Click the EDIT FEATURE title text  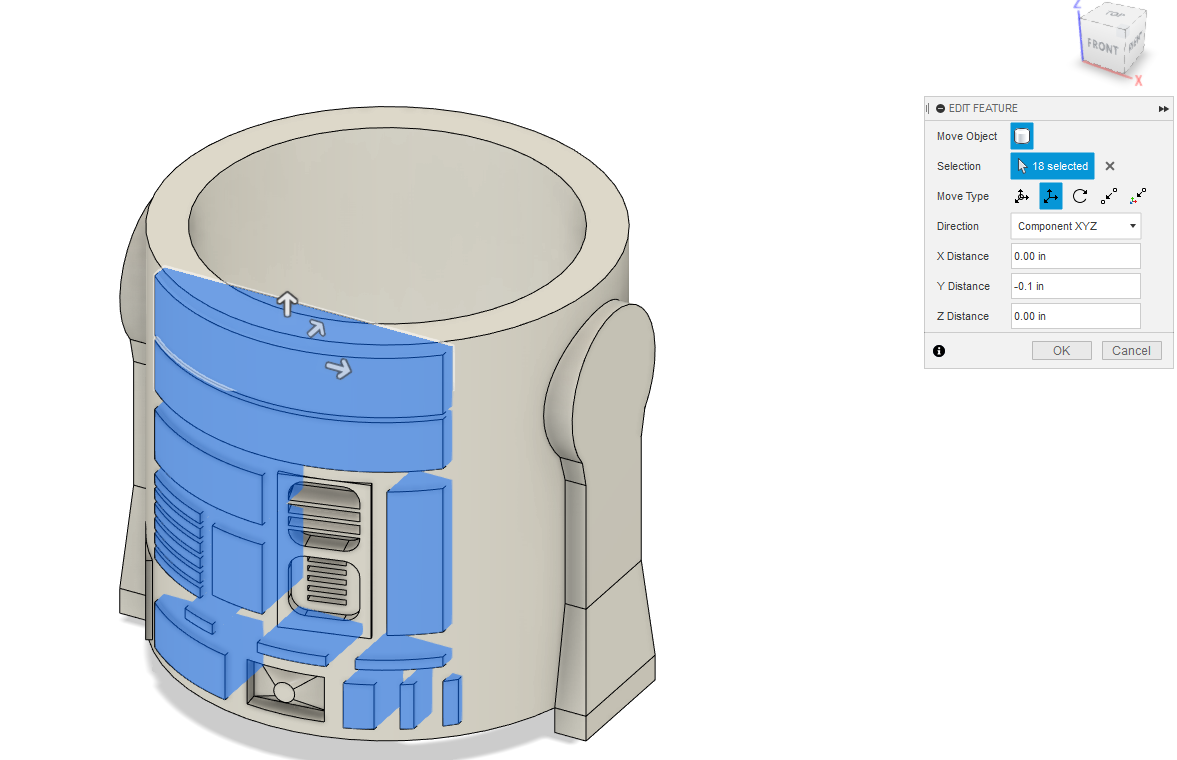point(983,108)
